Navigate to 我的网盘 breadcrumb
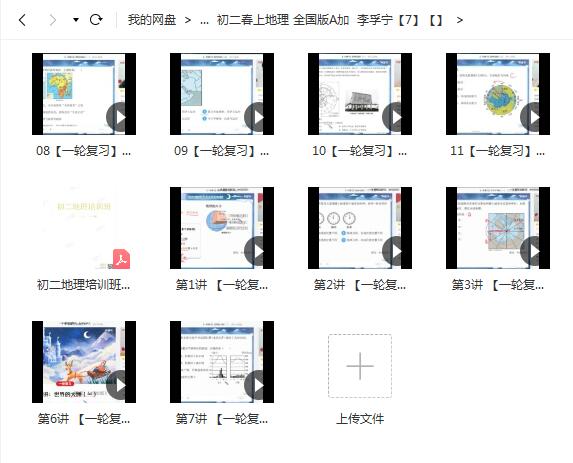The image size is (573, 463). (x=152, y=20)
